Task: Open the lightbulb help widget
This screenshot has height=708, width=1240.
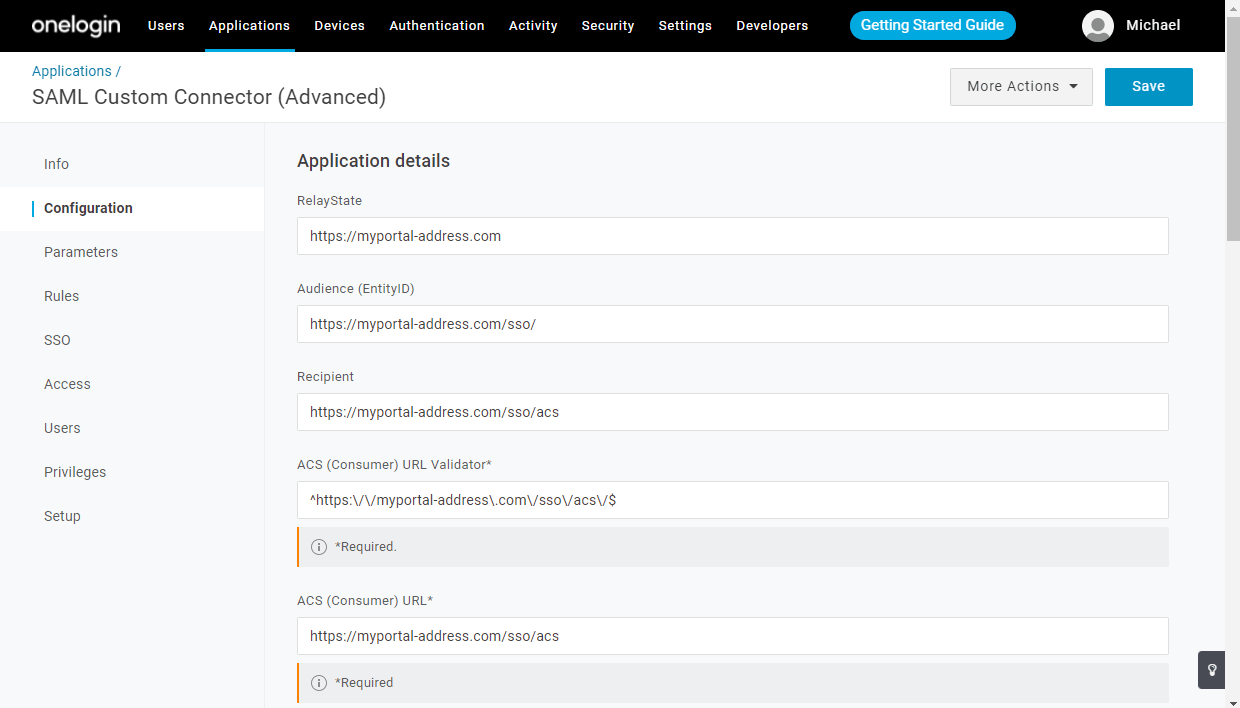Action: [1210, 669]
